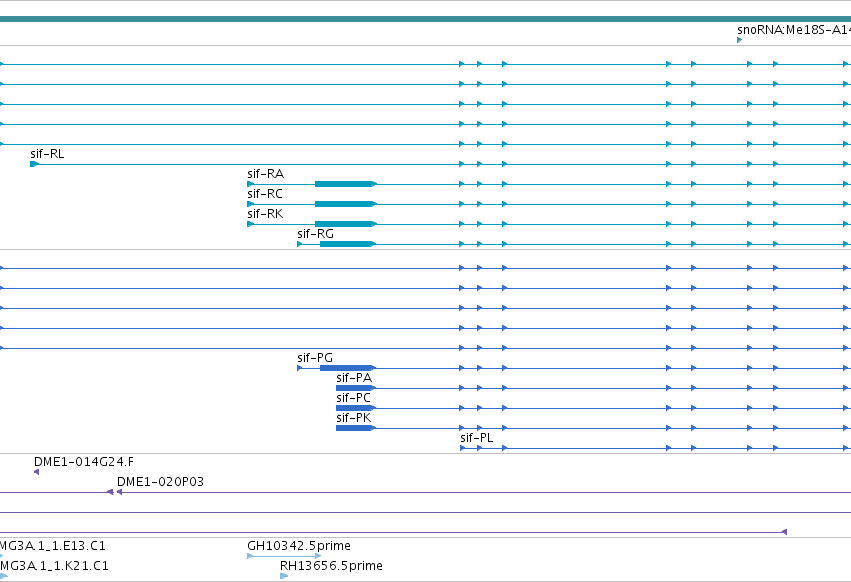Click the thick exon block of sif-RK
The height and width of the screenshot is (582, 851).
click(344, 224)
